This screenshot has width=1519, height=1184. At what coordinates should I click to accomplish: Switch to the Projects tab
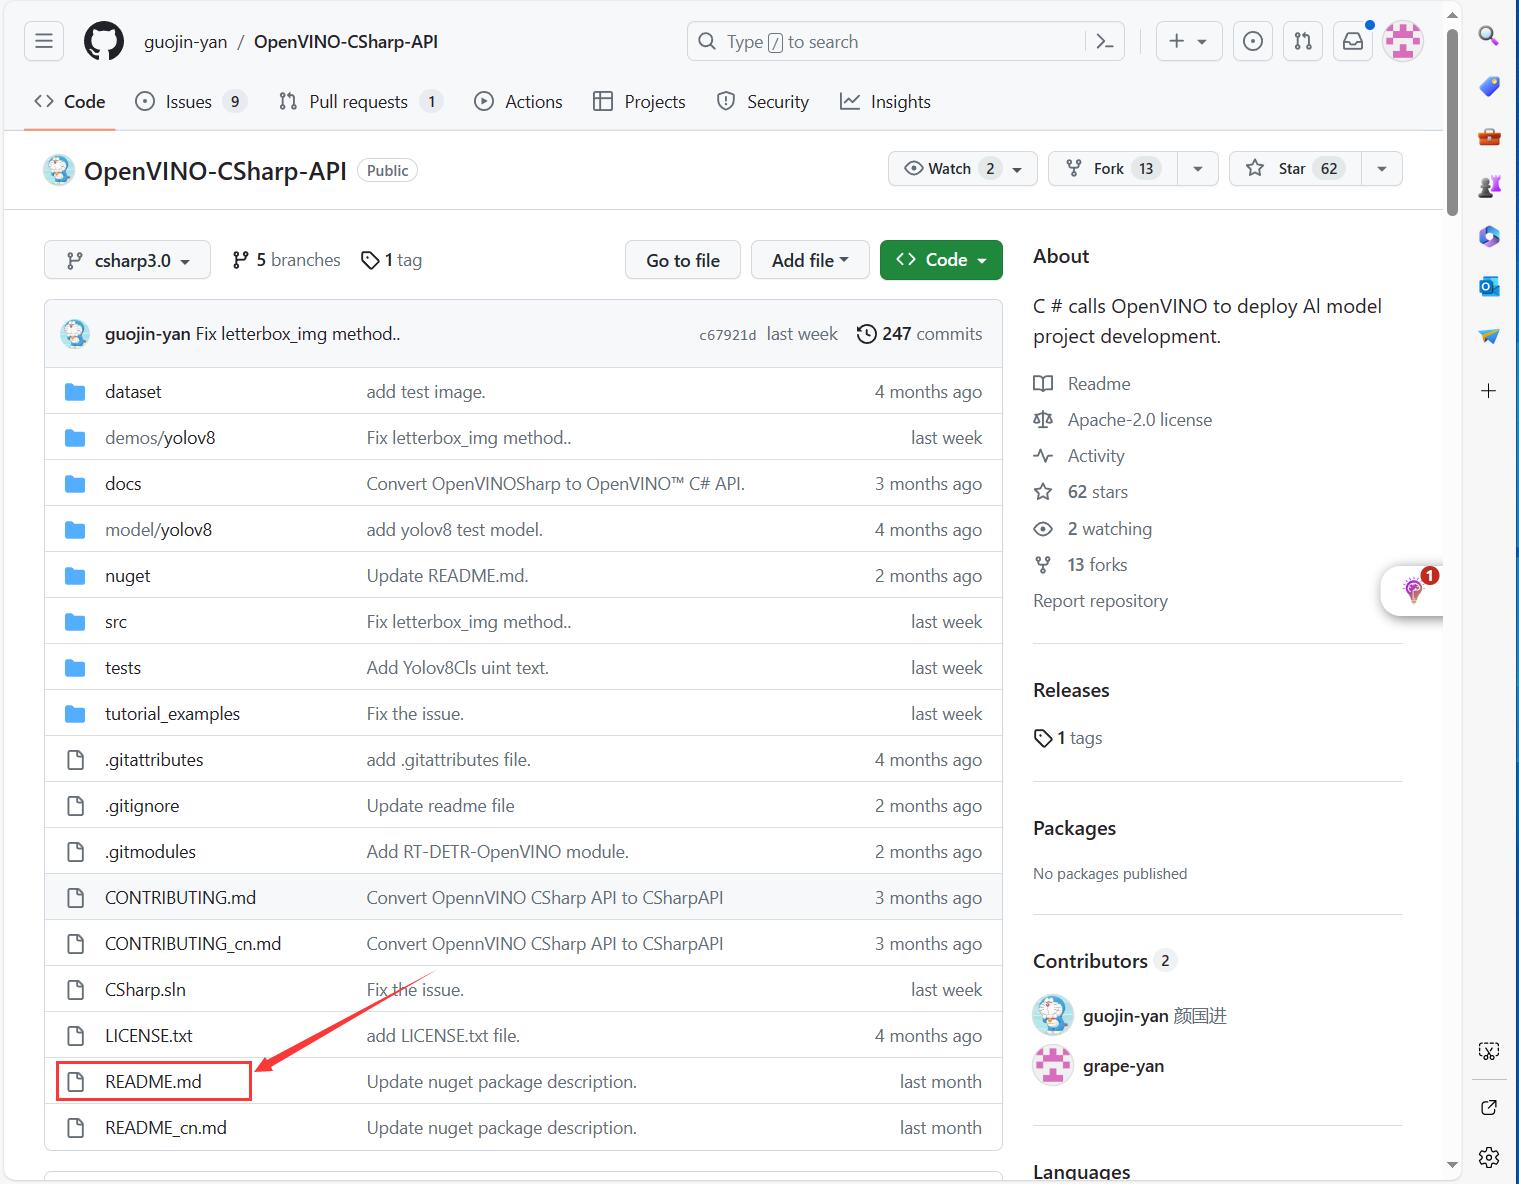(x=639, y=102)
